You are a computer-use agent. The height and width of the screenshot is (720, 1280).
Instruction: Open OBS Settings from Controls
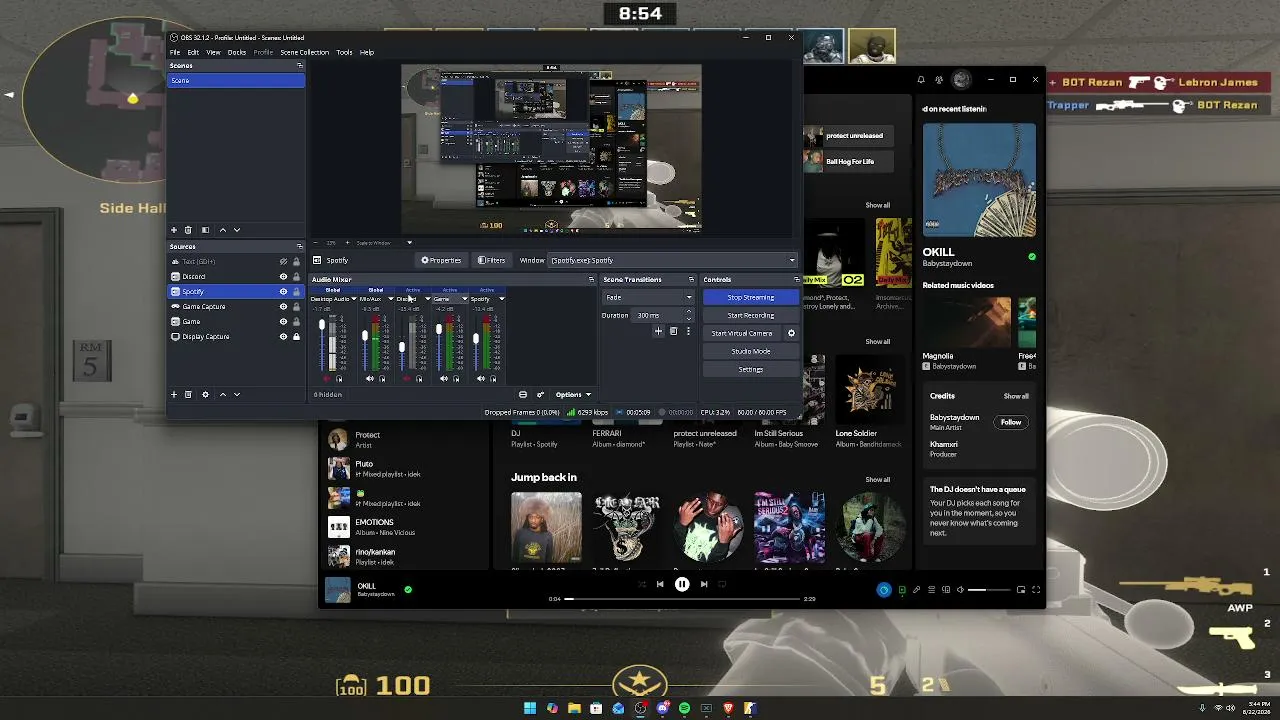751,369
